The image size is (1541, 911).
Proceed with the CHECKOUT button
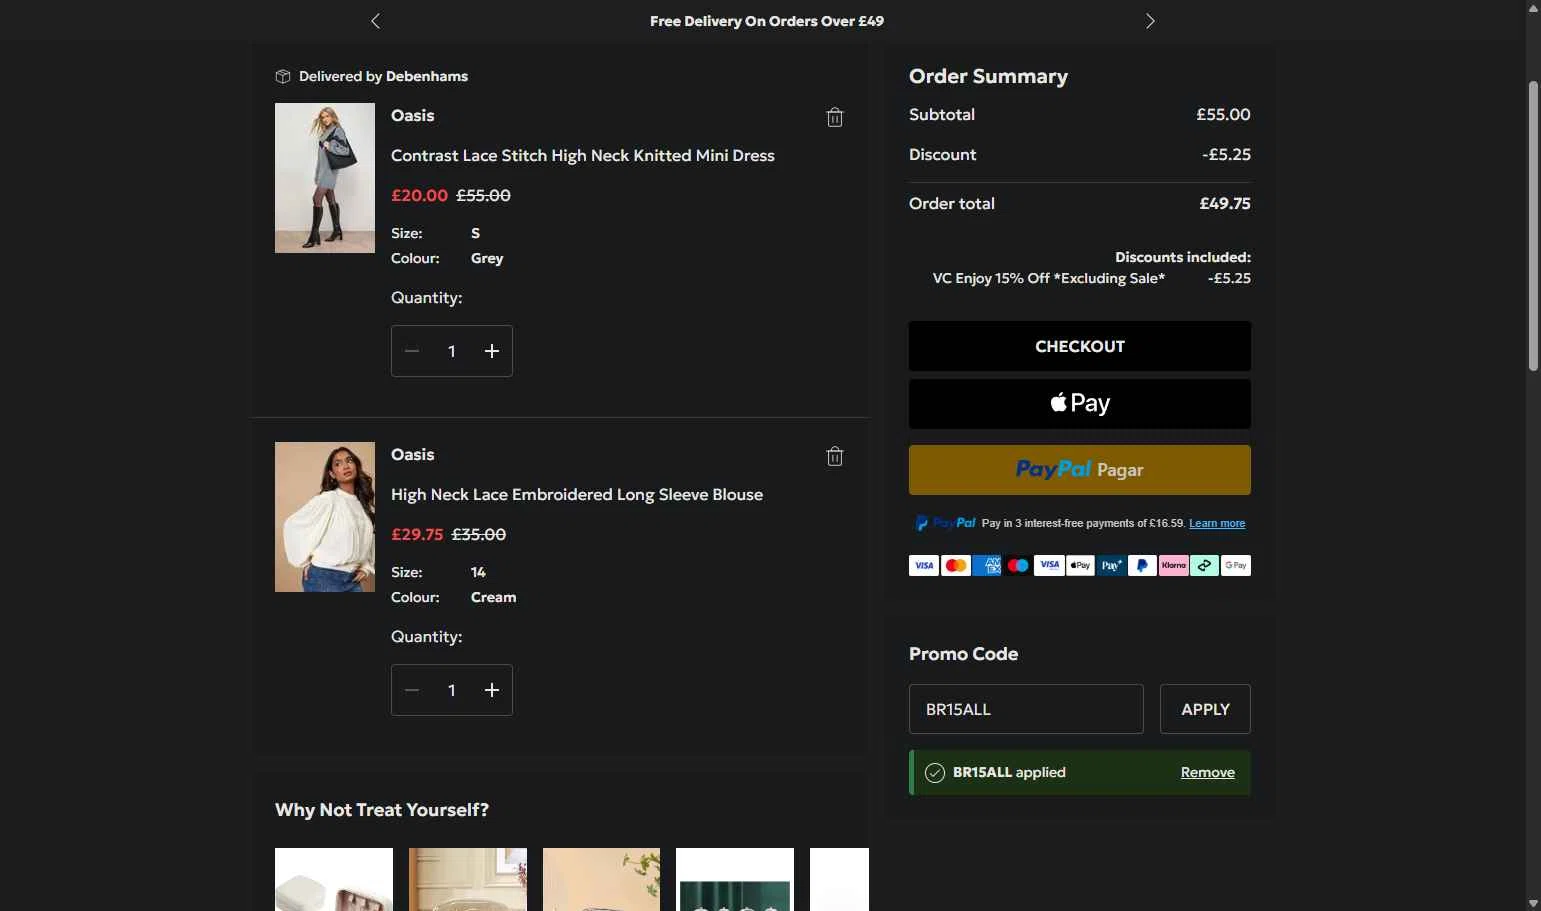point(1080,346)
